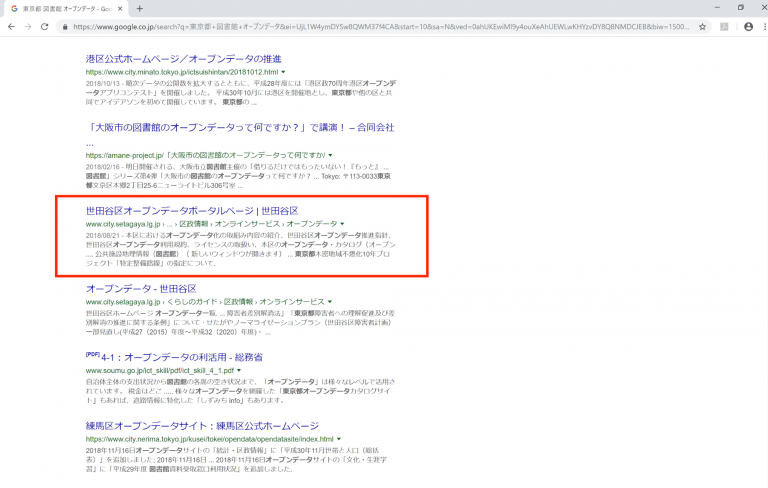Open 4-1：オープンデータの利活用 - 総務省 PDF result
The image size is (768, 488).
click(x=182, y=357)
